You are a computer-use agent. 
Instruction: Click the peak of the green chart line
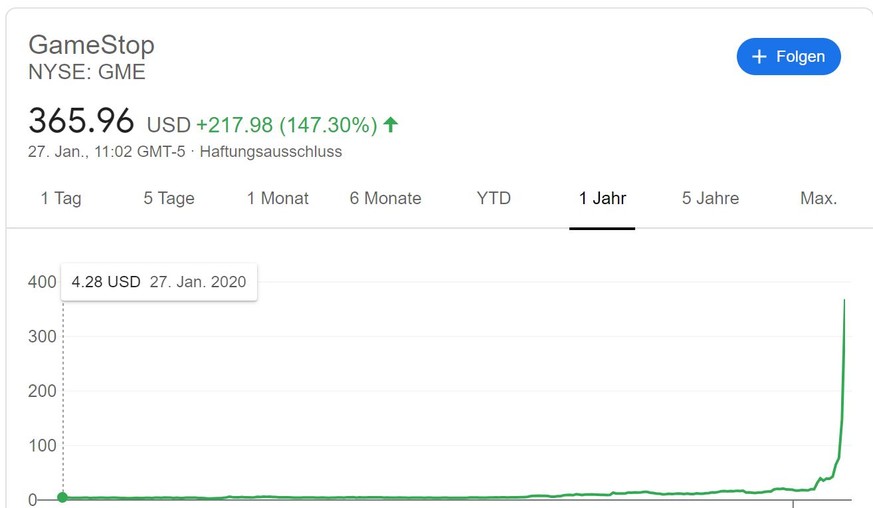(x=845, y=301)
